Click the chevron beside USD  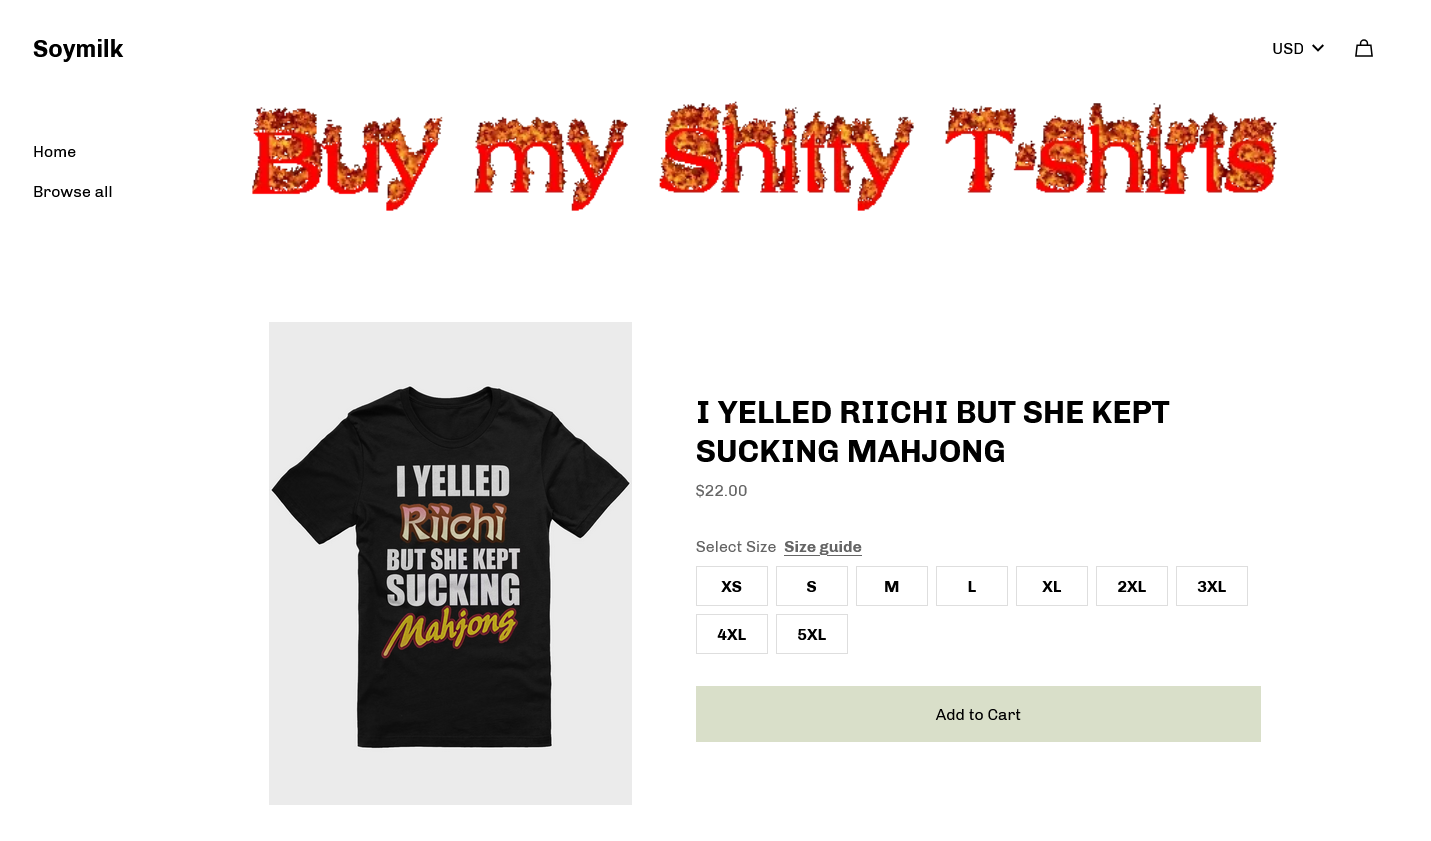click(x=1318, y=48)
